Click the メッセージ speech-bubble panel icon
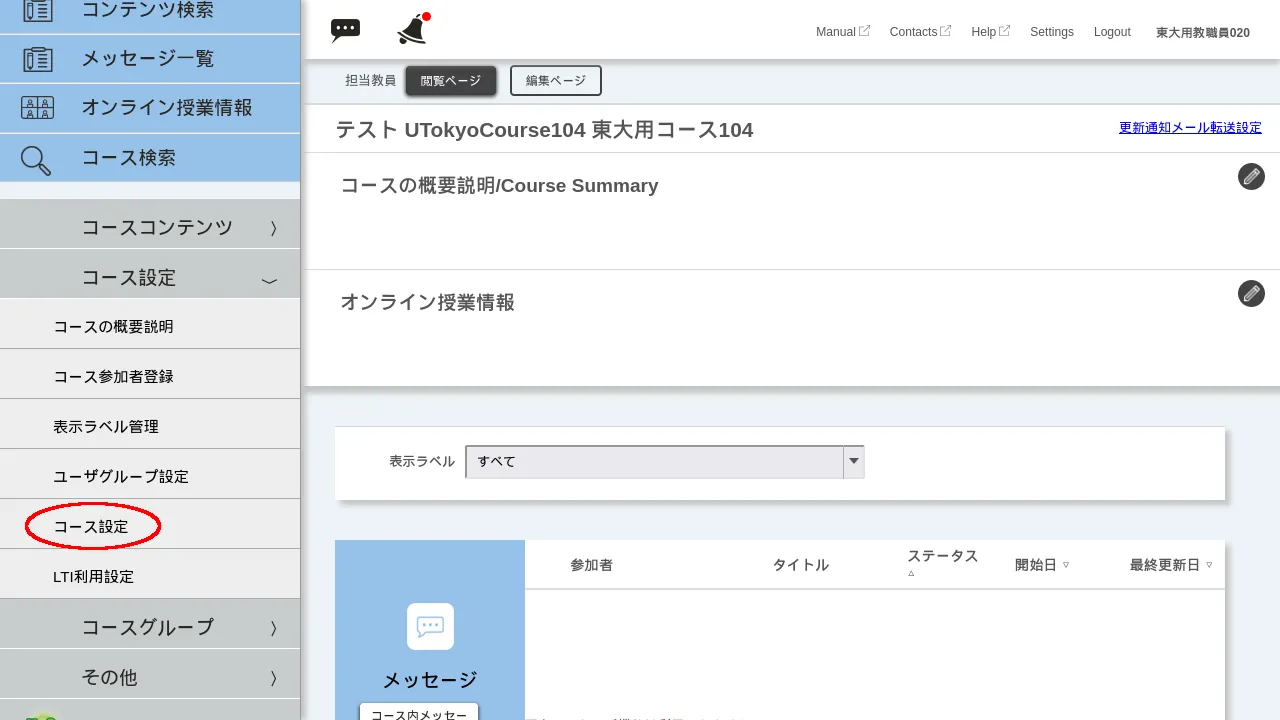Screen dimensions: 1280x720 coord(429,627)
